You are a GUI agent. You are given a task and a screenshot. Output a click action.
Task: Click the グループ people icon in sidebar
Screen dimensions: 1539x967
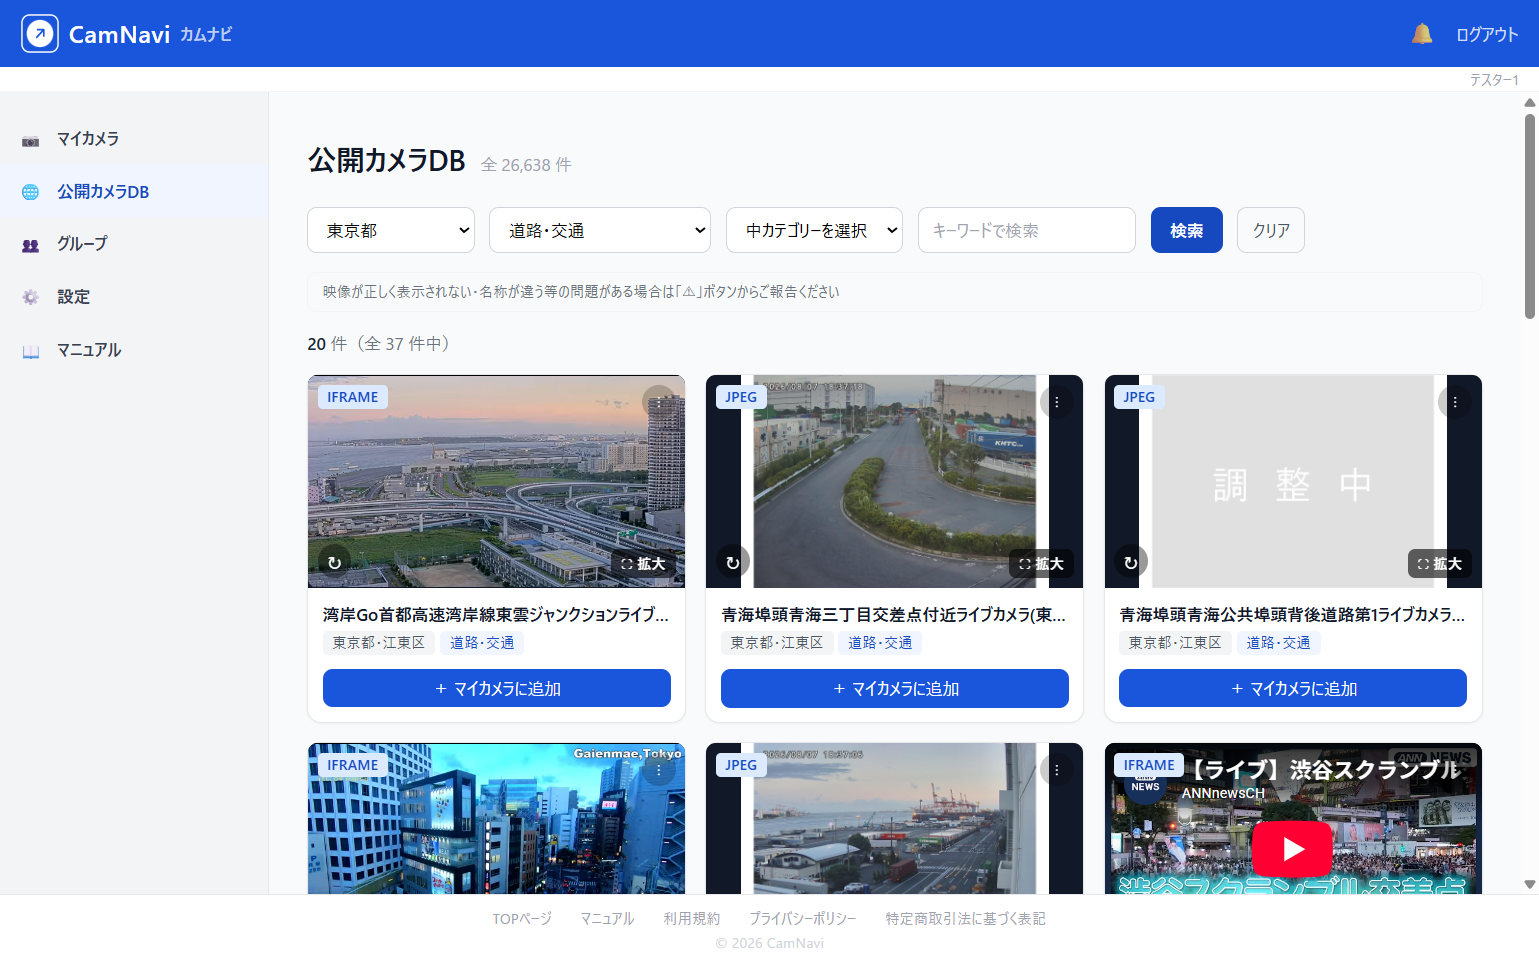[x=31, y=245]
